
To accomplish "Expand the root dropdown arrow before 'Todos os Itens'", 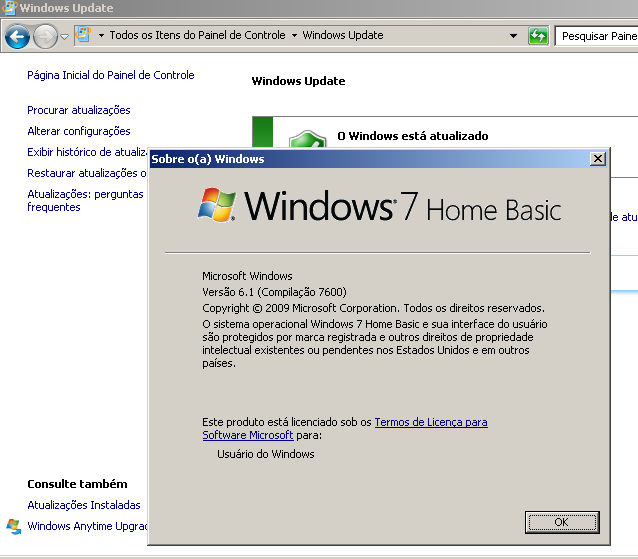I will (x=101, y=36).
